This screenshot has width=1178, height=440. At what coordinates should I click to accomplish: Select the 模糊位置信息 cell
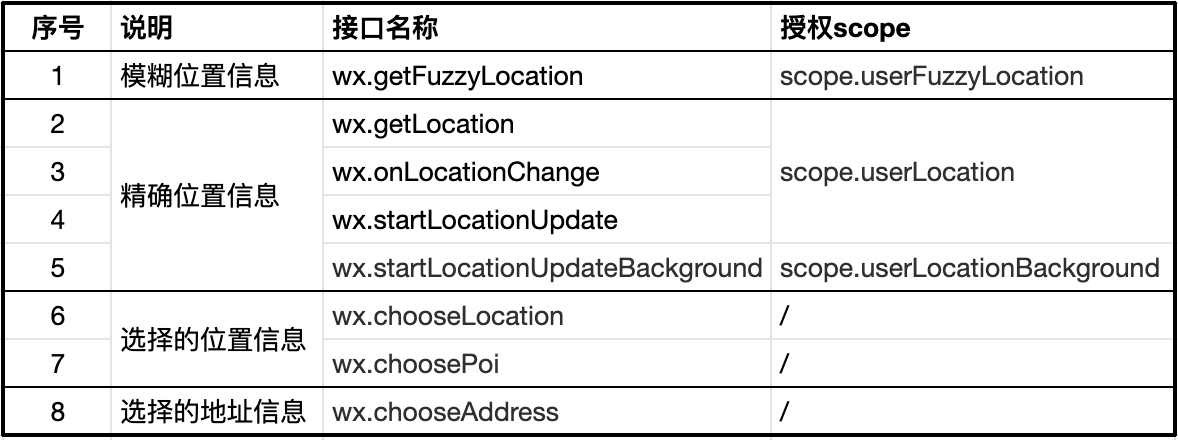coord(200,76)
